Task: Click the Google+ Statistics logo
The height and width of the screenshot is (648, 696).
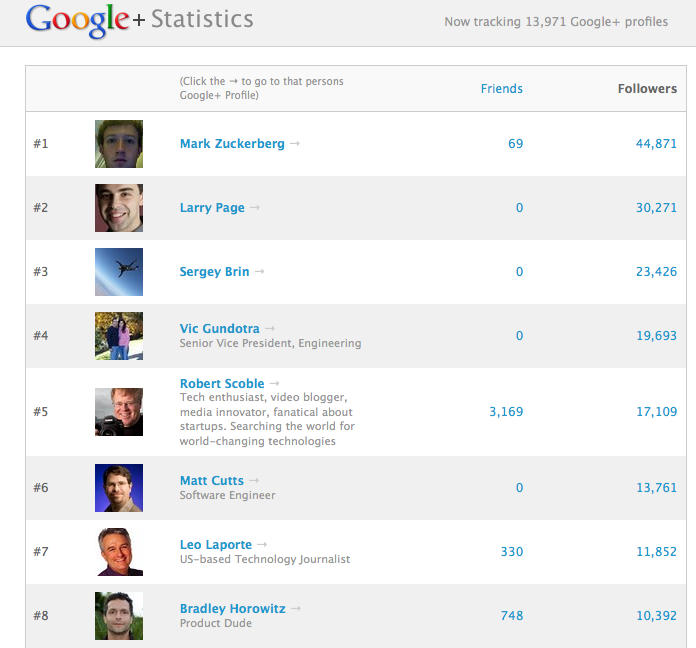Action: 140,19
